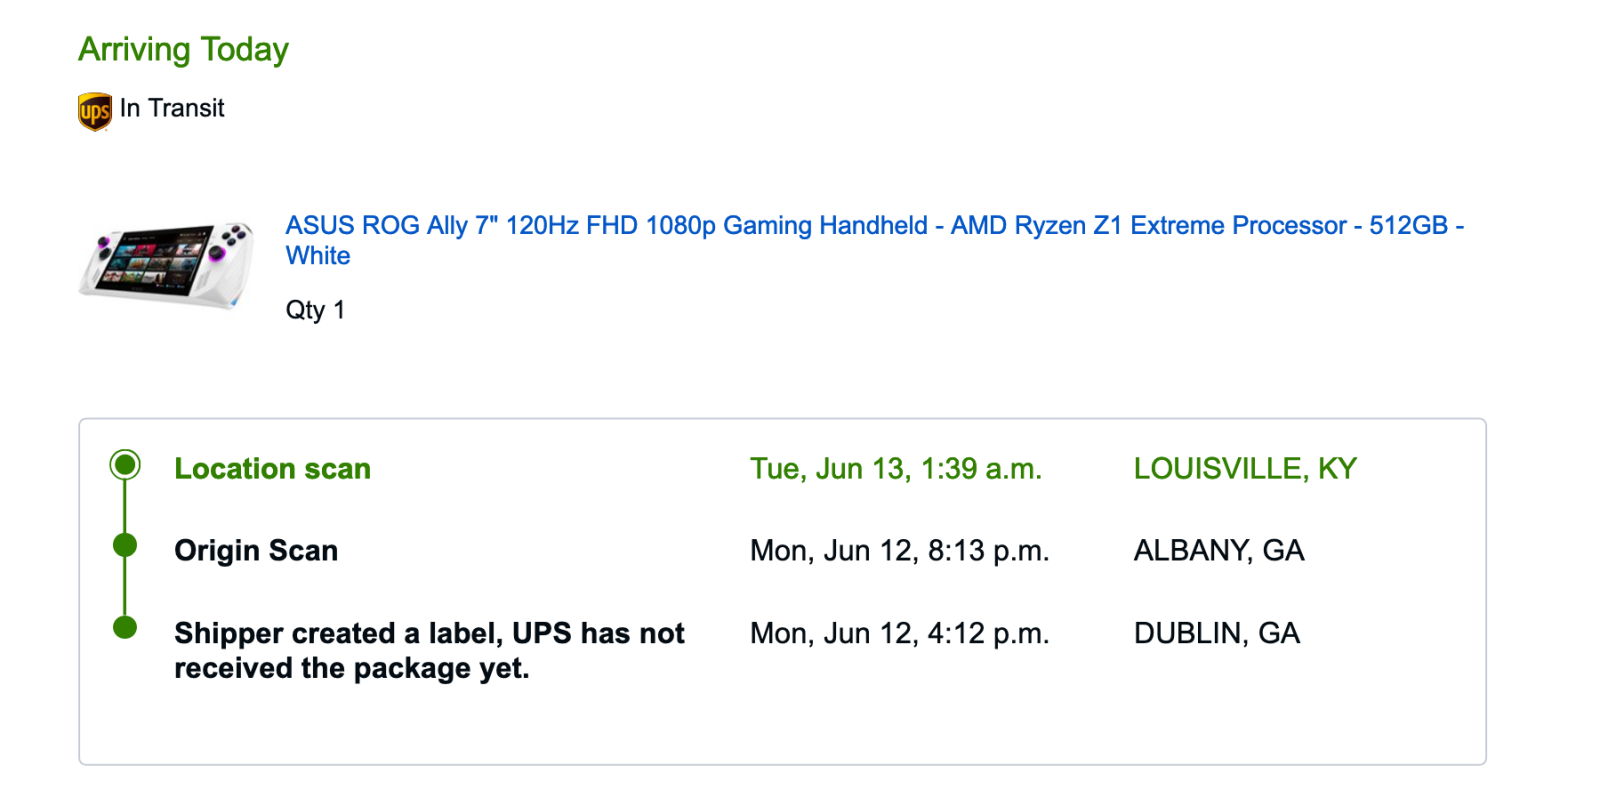Click the ALBANY, GA location
Screen dimensions: 1600x798
coord(1219,550)
